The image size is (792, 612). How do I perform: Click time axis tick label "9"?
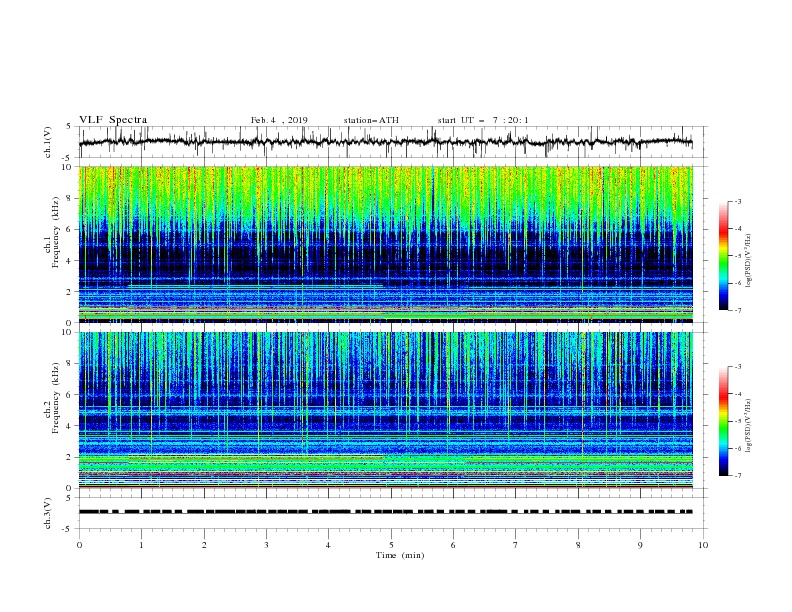[640, 545]
